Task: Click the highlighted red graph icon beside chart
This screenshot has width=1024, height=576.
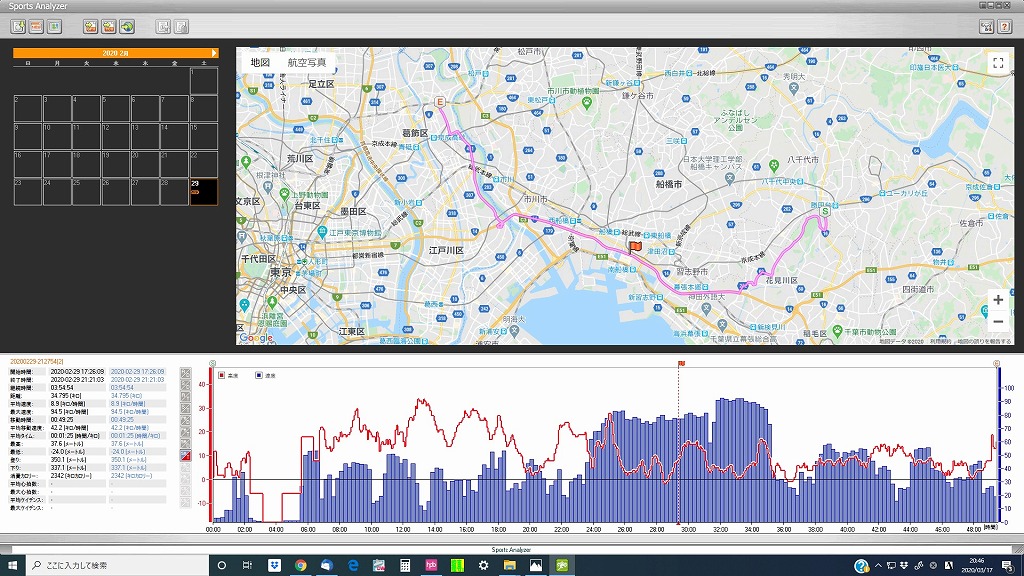Action: pos(185,455)
